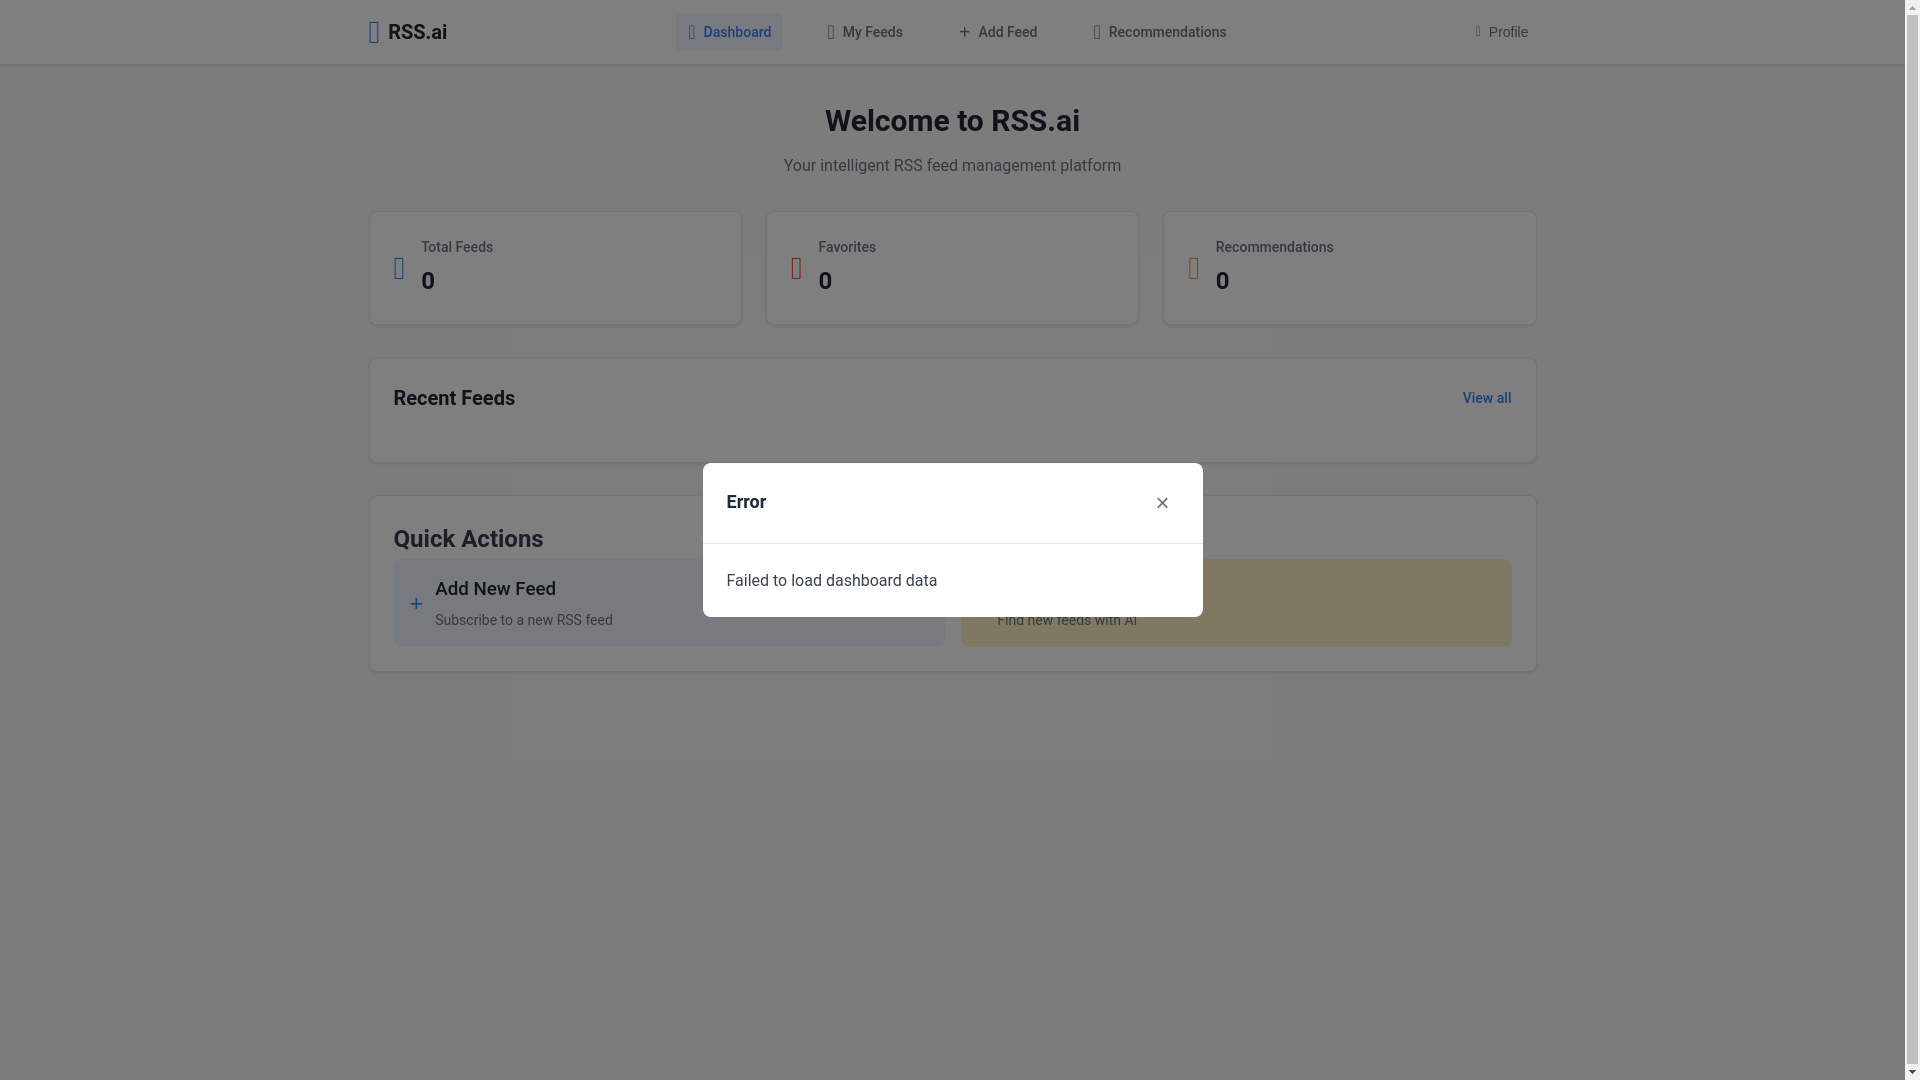This screenshot has height=1080, width=1920.
Task: Click the 'Find new feeds with AI' card
Action: click(x=1236, y=603)
